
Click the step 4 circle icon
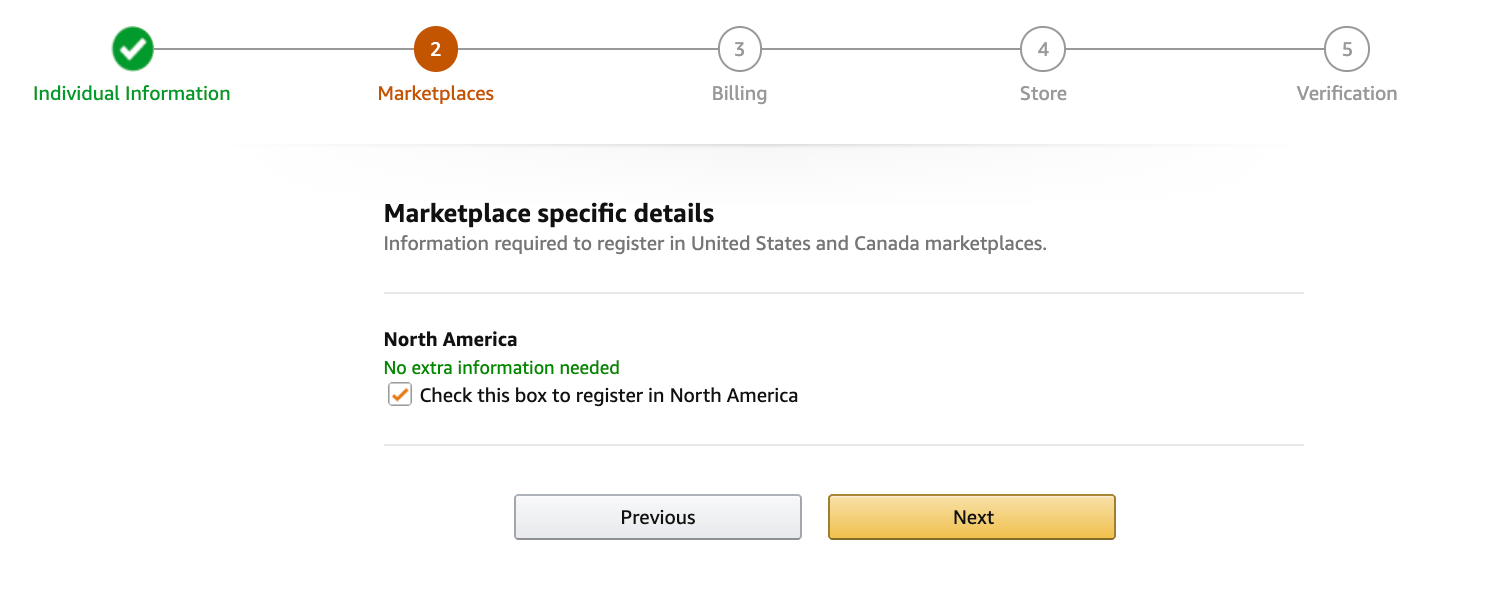(1042, 49)
